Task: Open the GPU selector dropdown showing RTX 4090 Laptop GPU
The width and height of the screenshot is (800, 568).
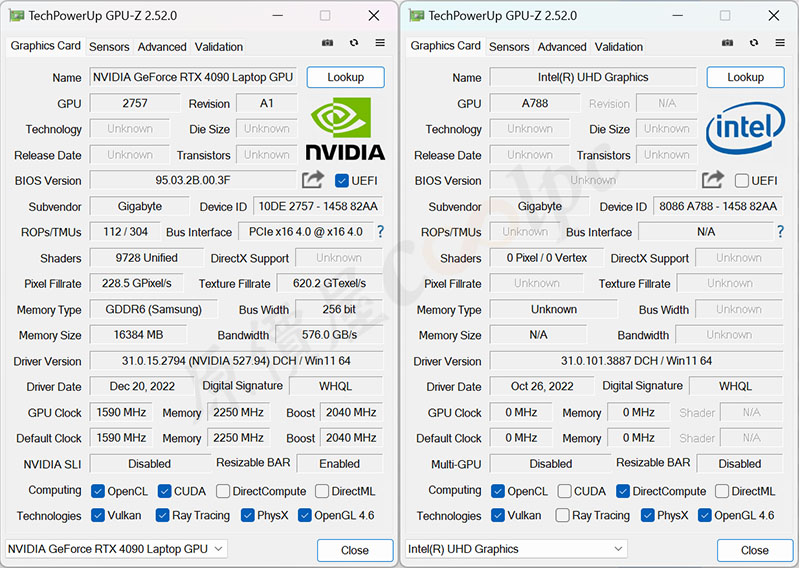Action: pos(116,549)
